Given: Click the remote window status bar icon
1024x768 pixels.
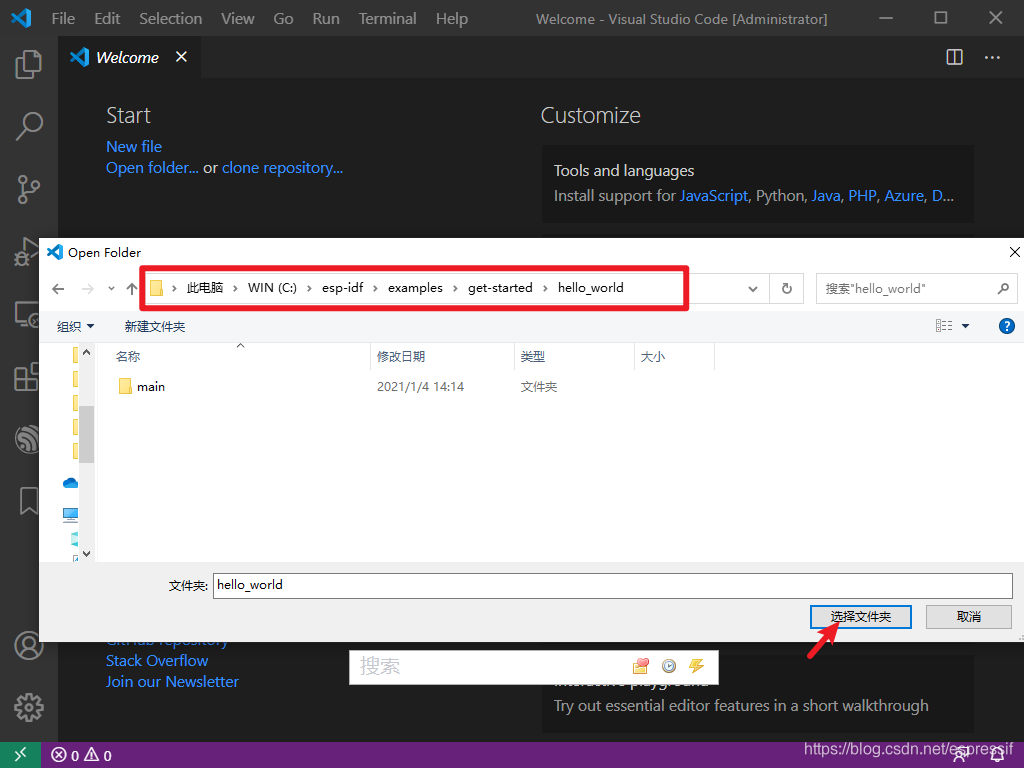Looking at the screenshot, I should [x=20, y=755].
